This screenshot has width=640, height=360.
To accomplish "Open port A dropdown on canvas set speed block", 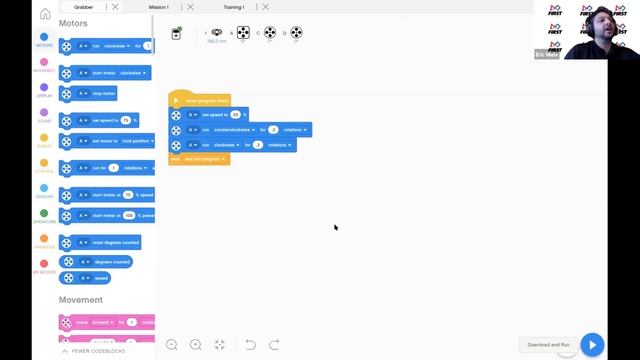I will click(192, 115).
